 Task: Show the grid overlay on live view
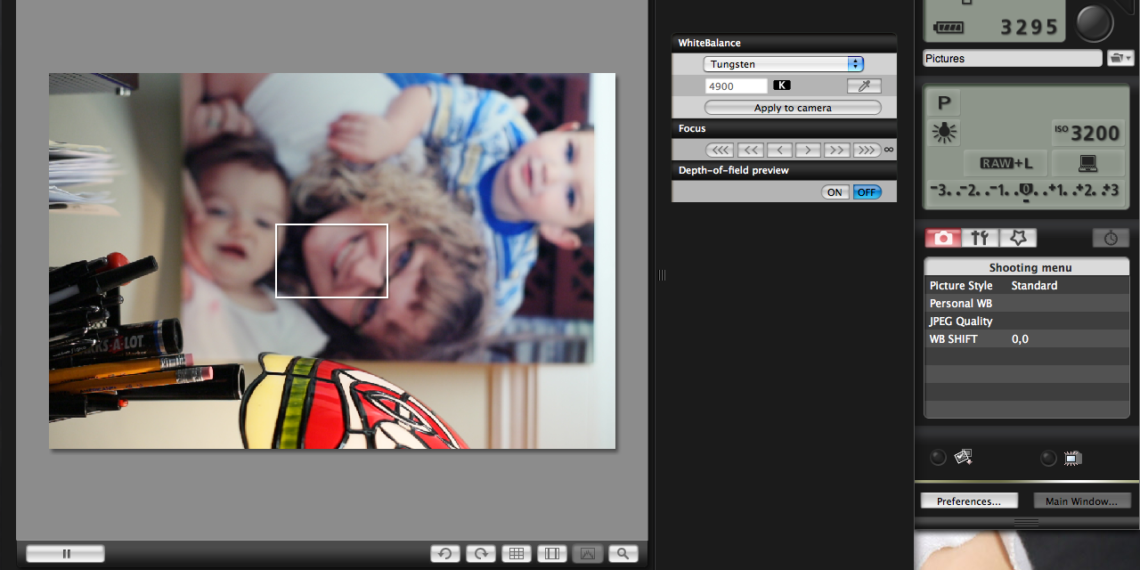516,554
